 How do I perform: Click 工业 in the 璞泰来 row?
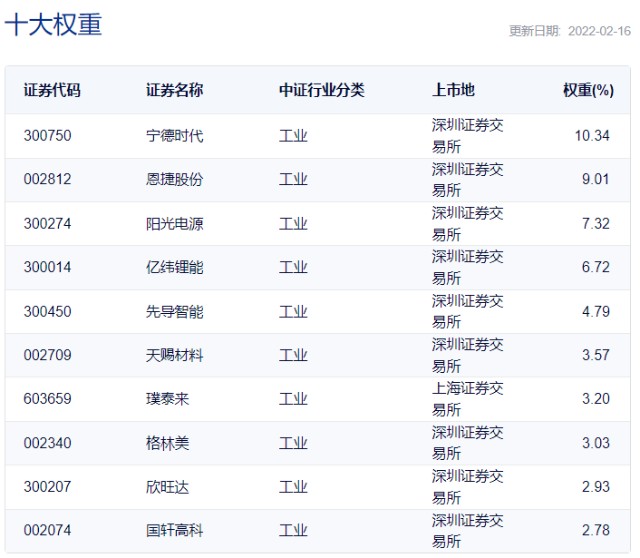[293, 399]
